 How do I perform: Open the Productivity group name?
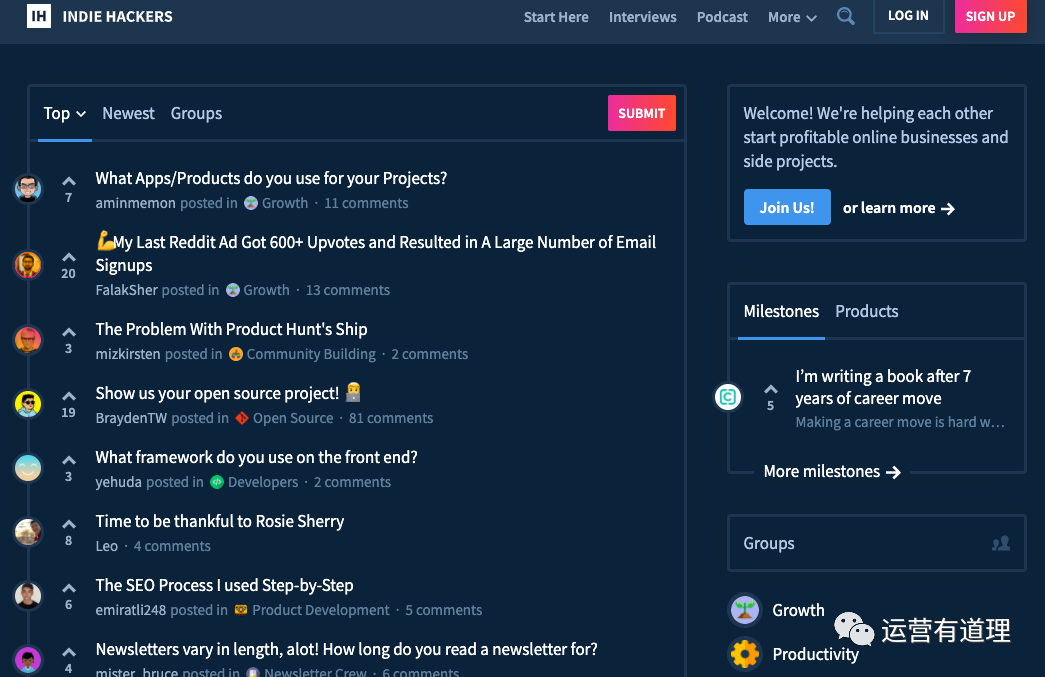pyautogui.click(x=816, y=654)
